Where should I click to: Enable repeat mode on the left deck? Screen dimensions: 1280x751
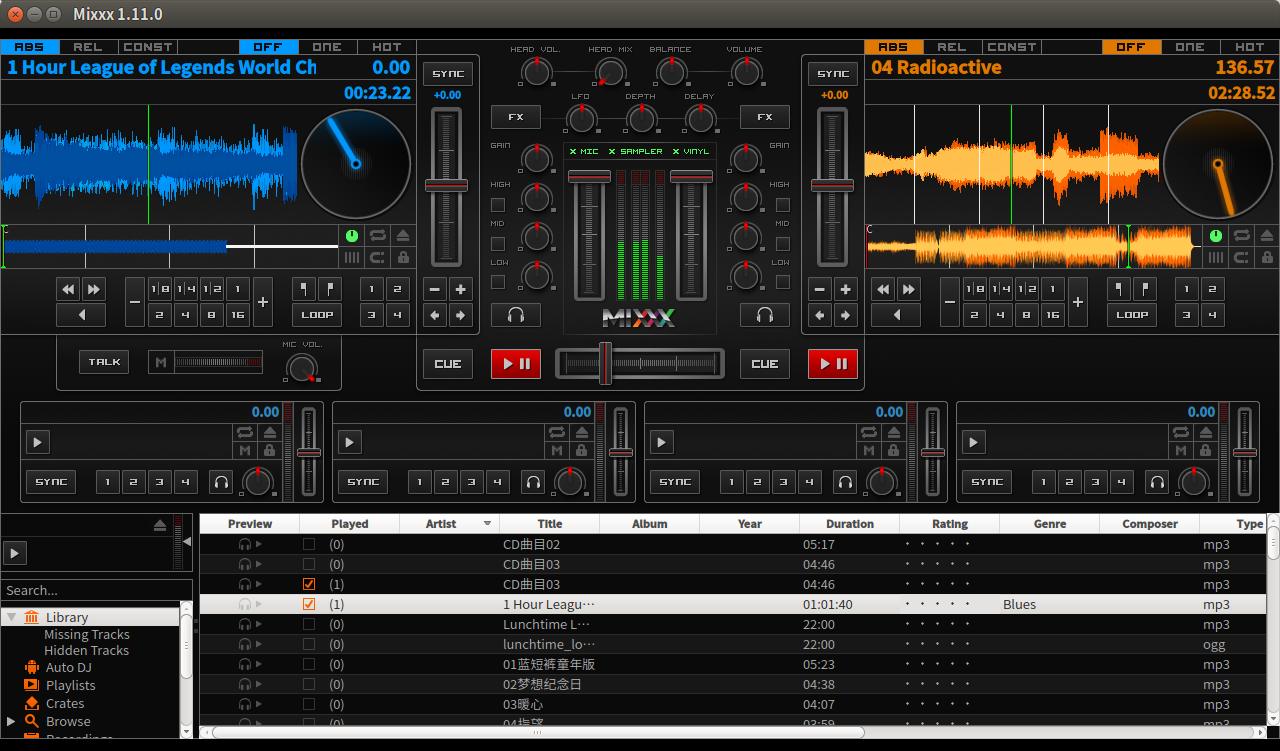[378, 236]
